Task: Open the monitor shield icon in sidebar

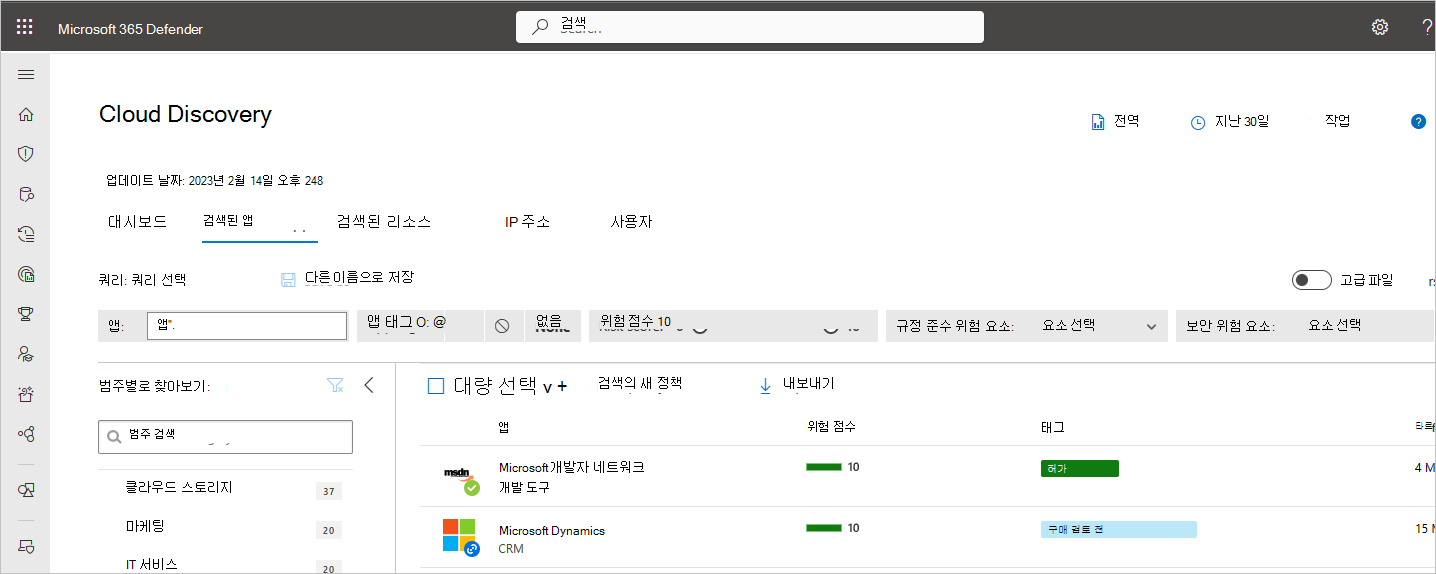Action: tap(26, 490)
